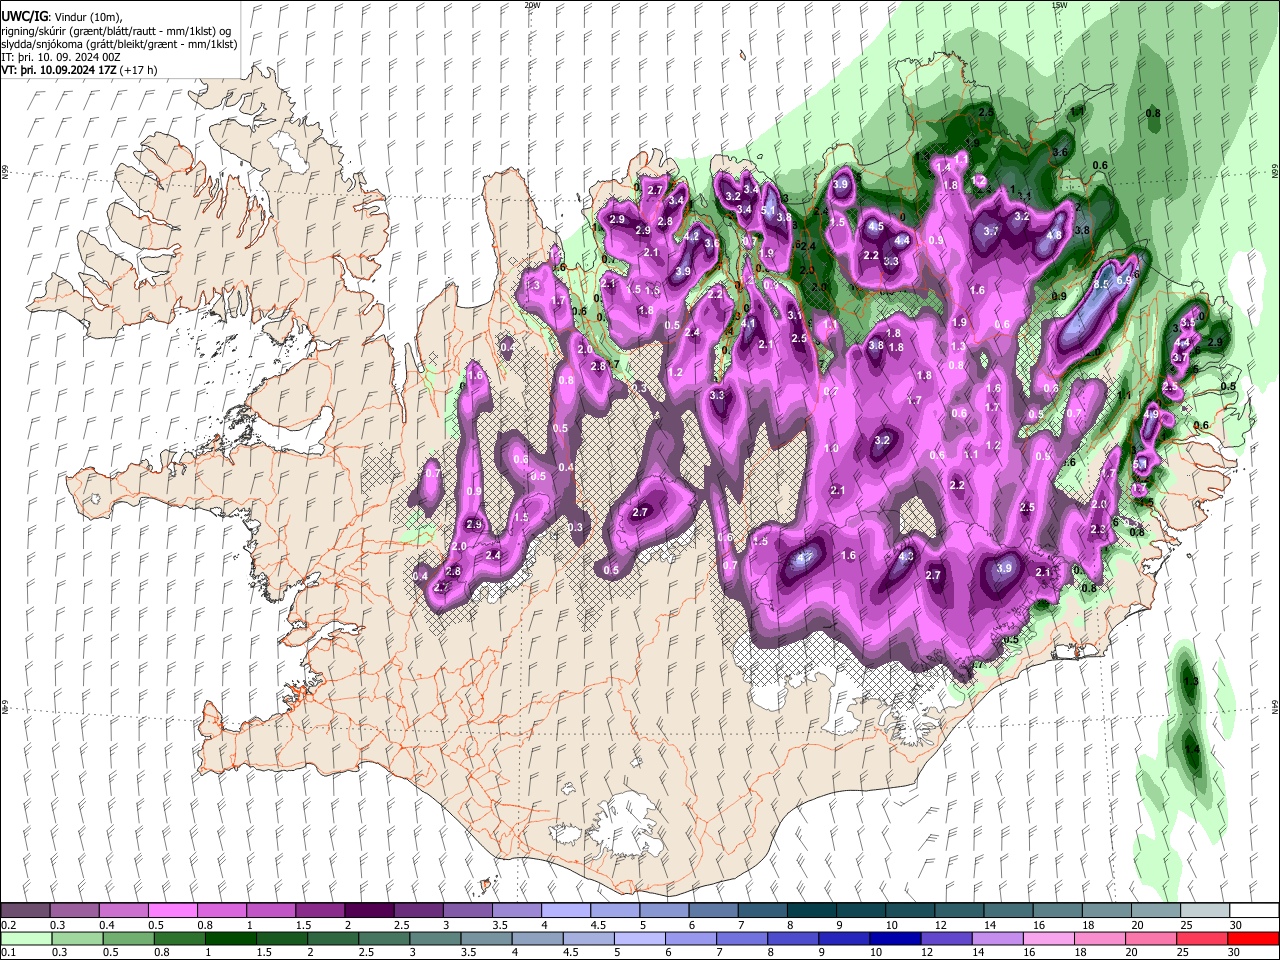This screenshot has width=1280, height=960.
Task: Pick the red lower swatch after 30
Action: pos(1255,938)
